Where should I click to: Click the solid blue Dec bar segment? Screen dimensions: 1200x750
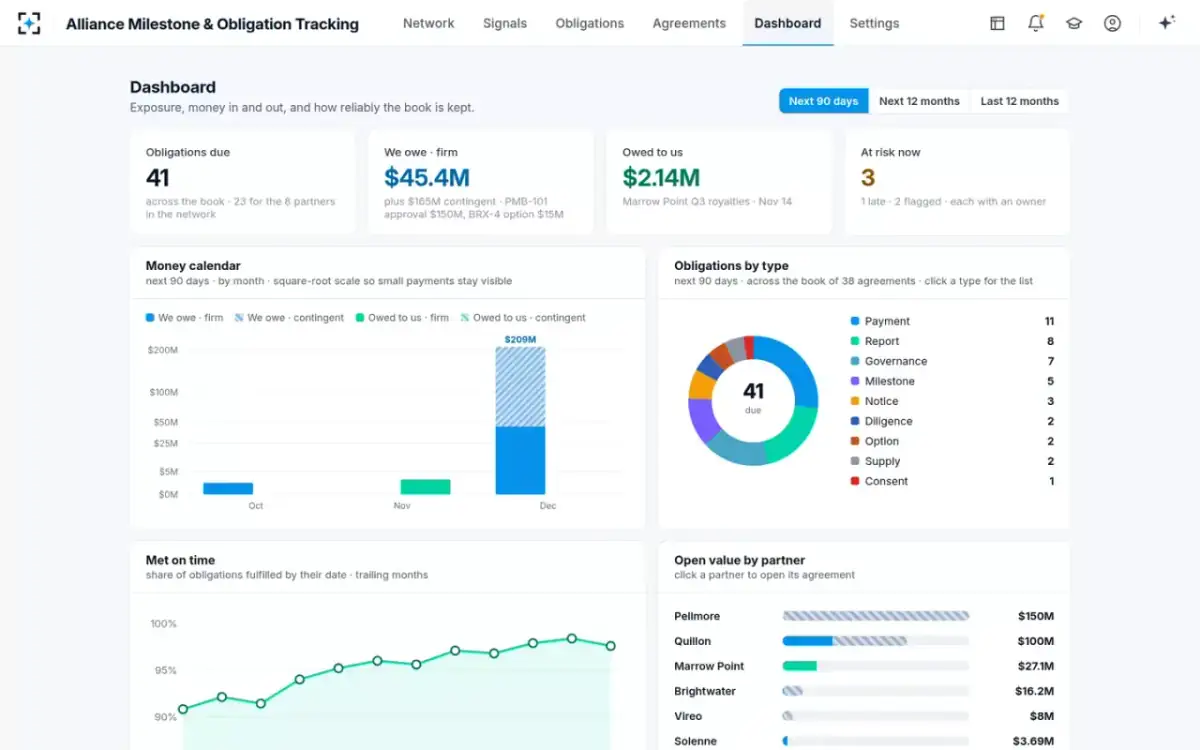coord(521,461)
